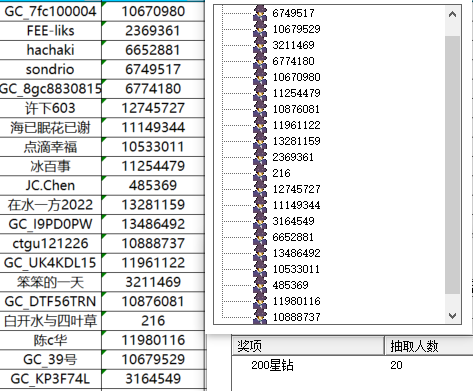Select spreadsheet cell ctgu121226

point(50,244)
